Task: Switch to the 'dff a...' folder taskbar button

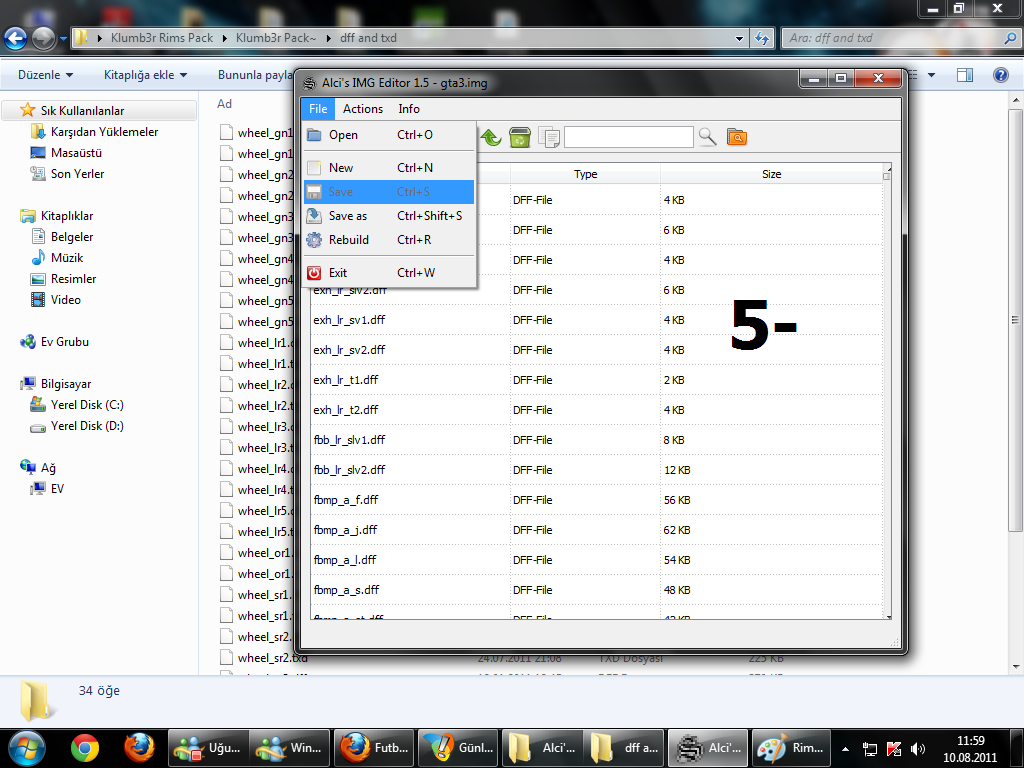Action: coord(624,748)
